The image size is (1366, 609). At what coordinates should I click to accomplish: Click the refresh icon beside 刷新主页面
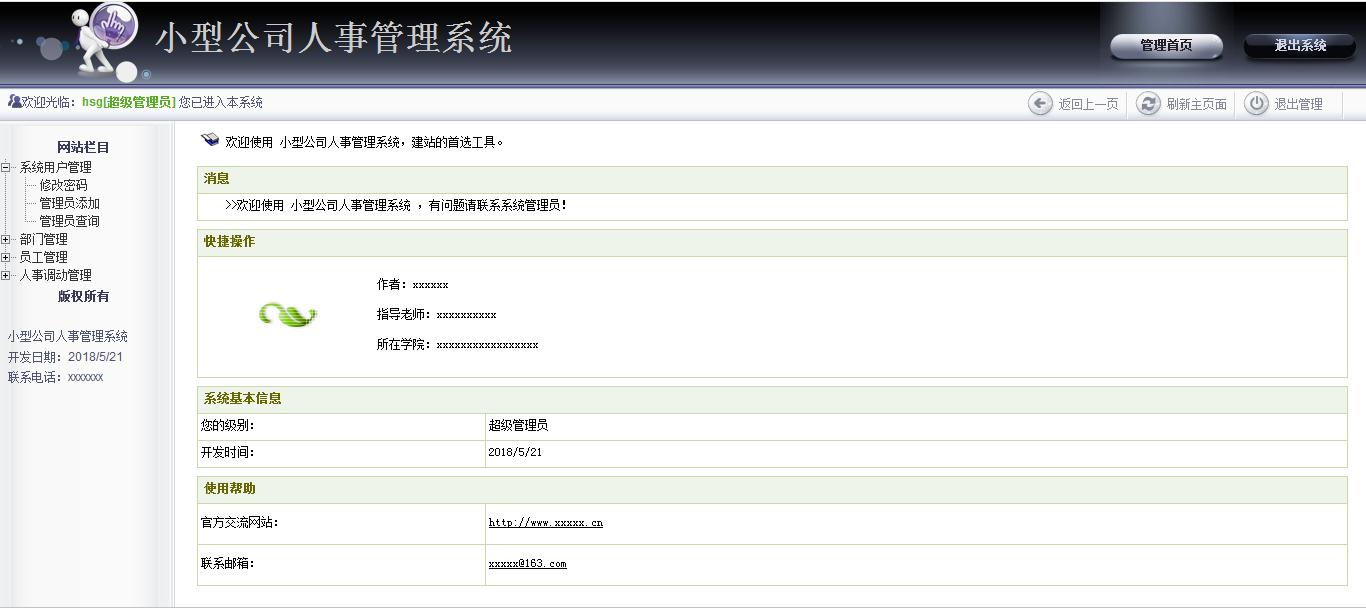click(1148, 103)
